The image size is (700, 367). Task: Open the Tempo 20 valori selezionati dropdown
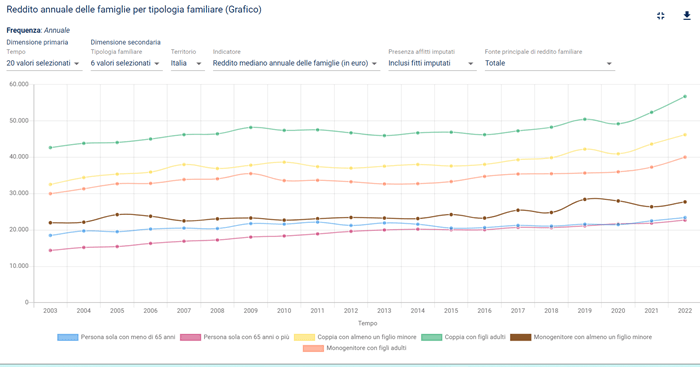pos(44,63)
